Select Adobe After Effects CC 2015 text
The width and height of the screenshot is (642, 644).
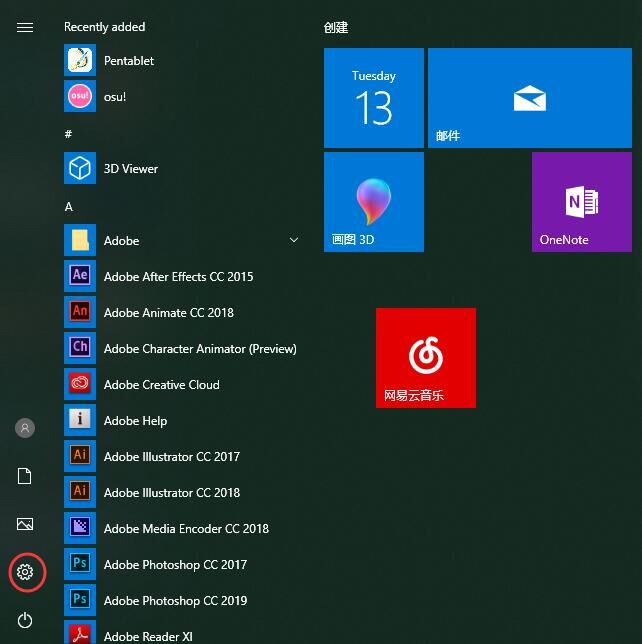pos(178,277)
